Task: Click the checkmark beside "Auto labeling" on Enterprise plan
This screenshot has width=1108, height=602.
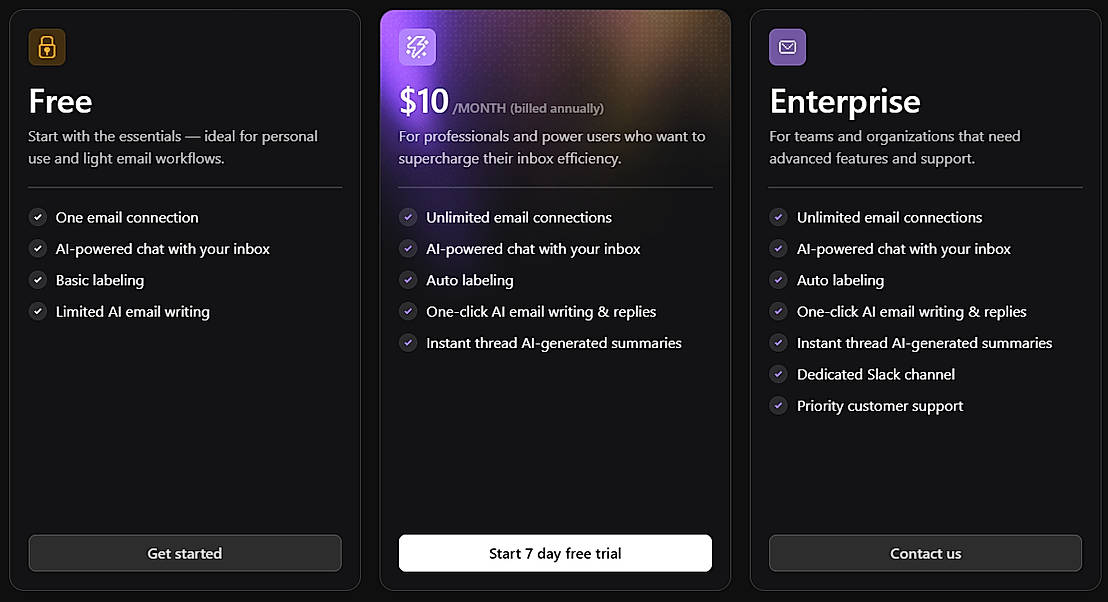Action: (x=778, y=280)
